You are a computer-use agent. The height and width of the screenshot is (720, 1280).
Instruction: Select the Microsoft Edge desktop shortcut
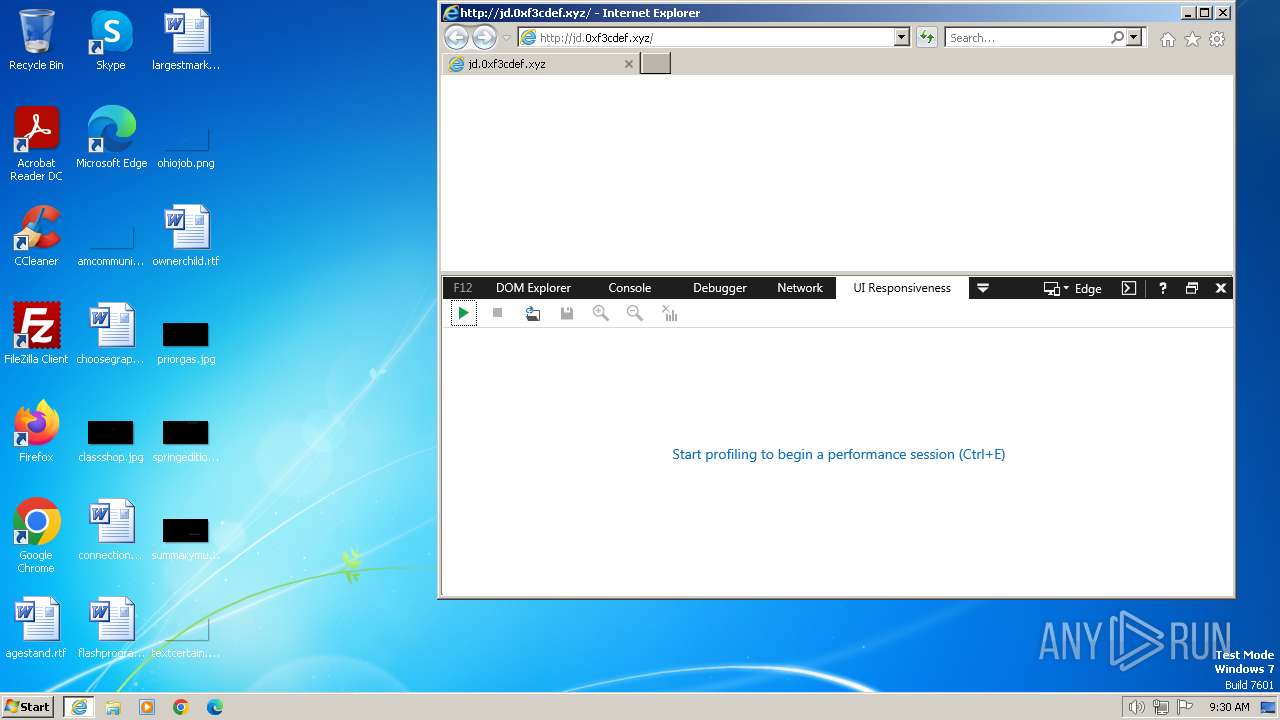pyautogui.click(x=111, y=138)
